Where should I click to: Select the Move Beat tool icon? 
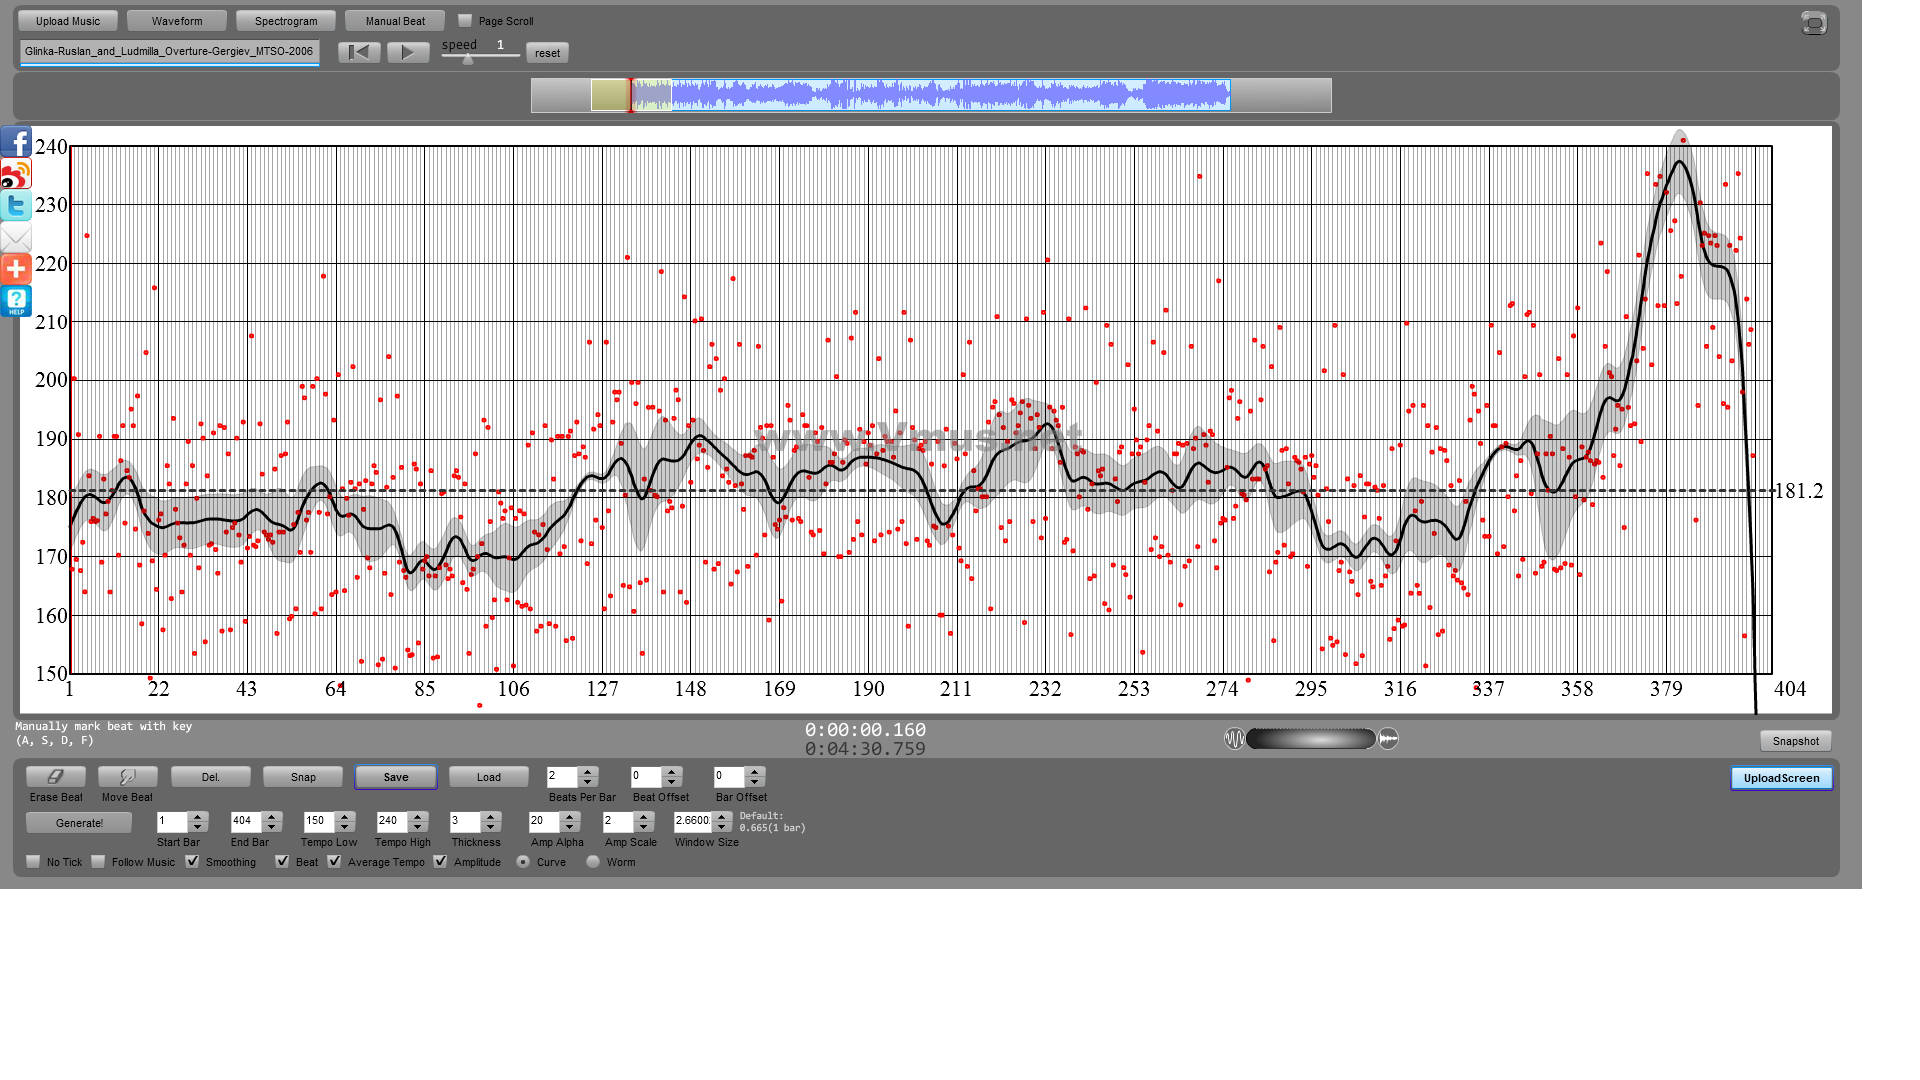pos(127,777)
